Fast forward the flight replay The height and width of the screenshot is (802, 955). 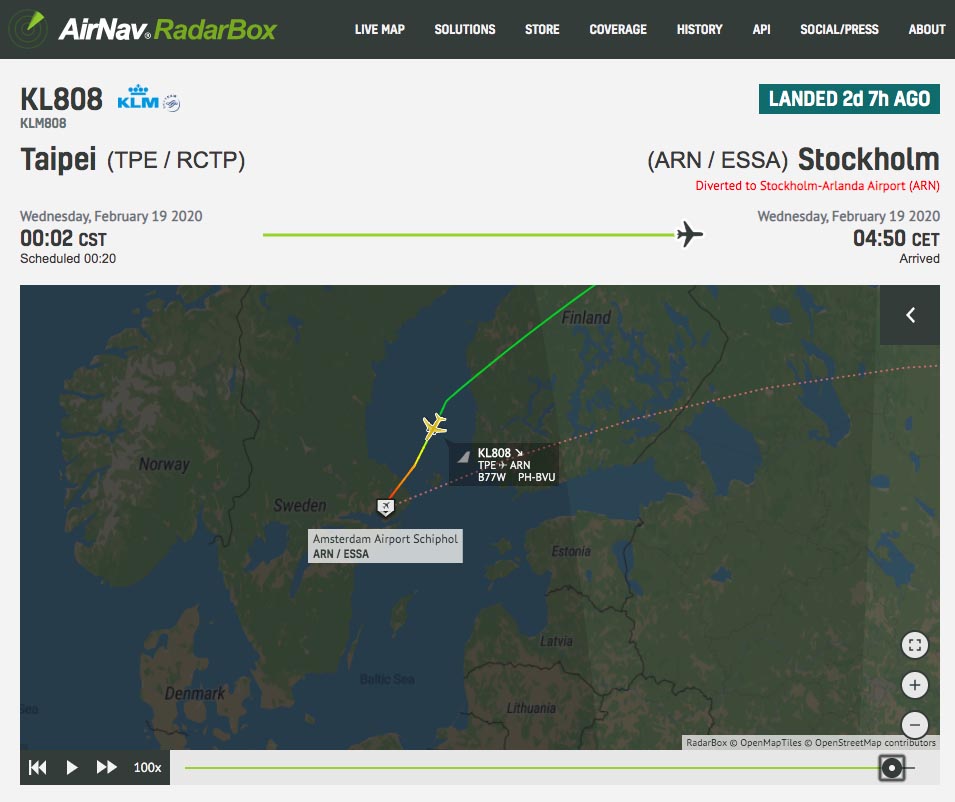107,767
